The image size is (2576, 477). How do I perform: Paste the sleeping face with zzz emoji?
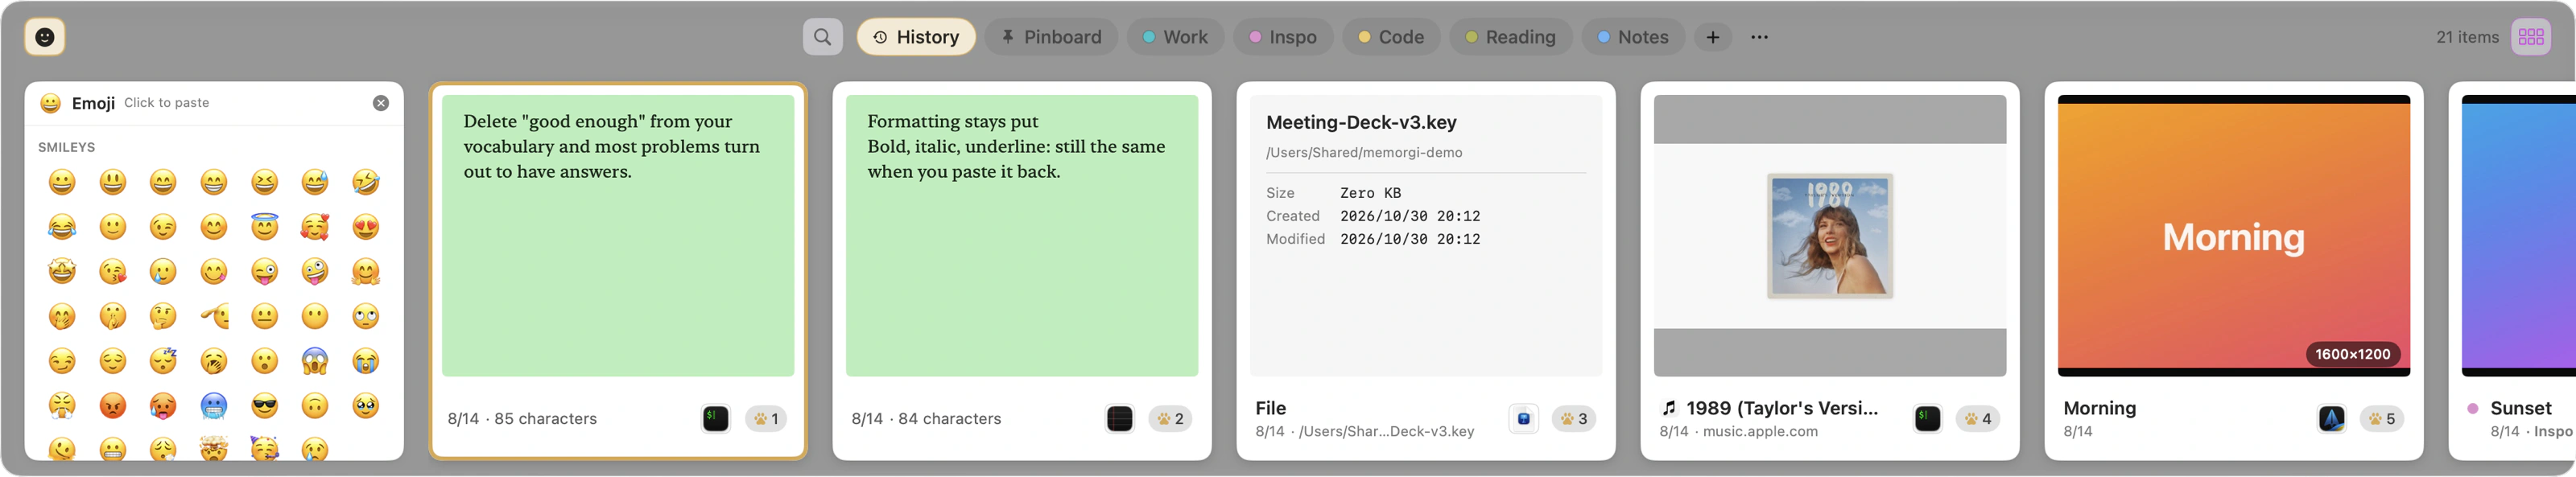(x=163, y=361)
